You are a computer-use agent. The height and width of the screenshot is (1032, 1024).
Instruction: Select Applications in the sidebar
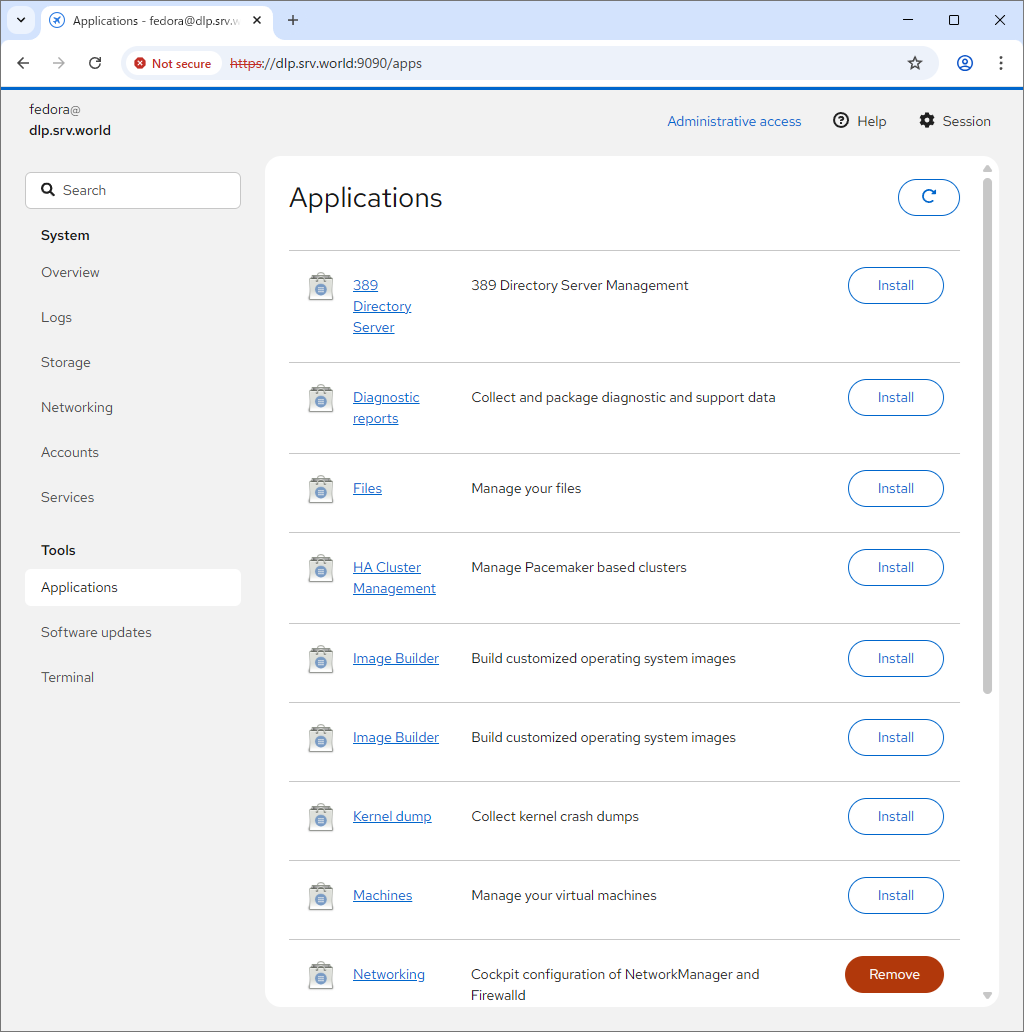coord(133,587)
